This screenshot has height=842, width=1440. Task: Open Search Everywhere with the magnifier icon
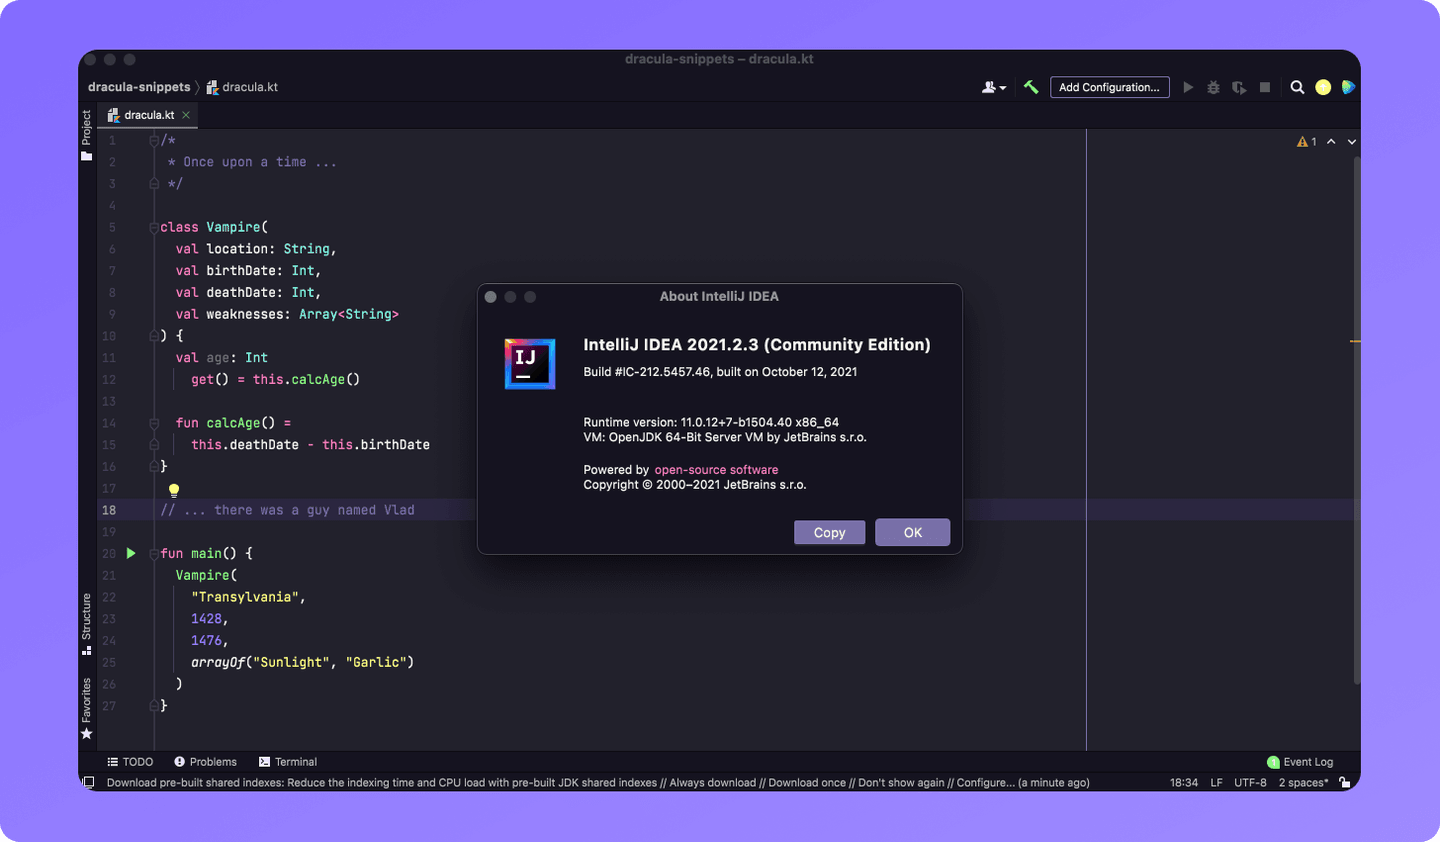pos(1297,87)
